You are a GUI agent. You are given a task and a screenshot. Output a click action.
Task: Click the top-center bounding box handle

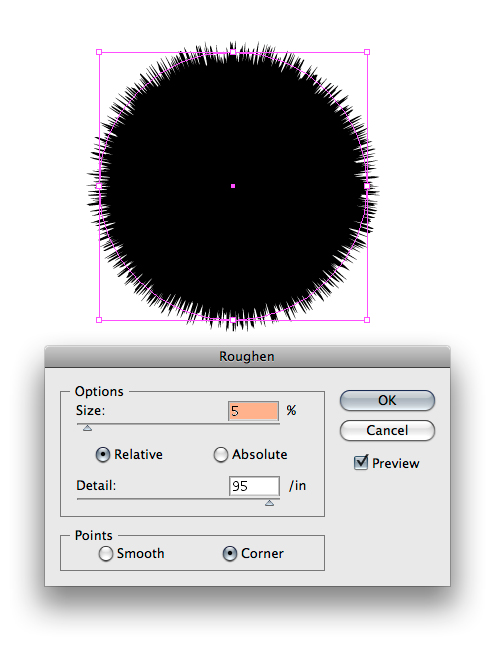[x=233, y=52]
